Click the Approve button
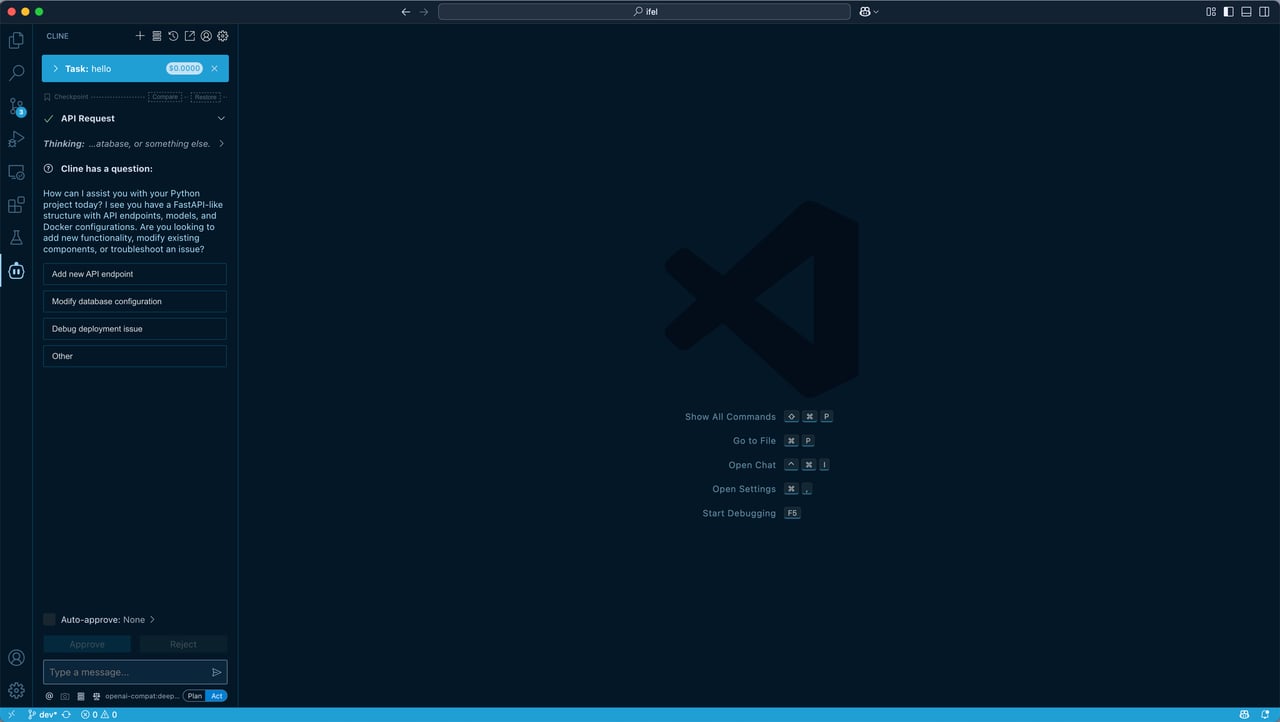 pyautogui.click(x=87, y=644)
